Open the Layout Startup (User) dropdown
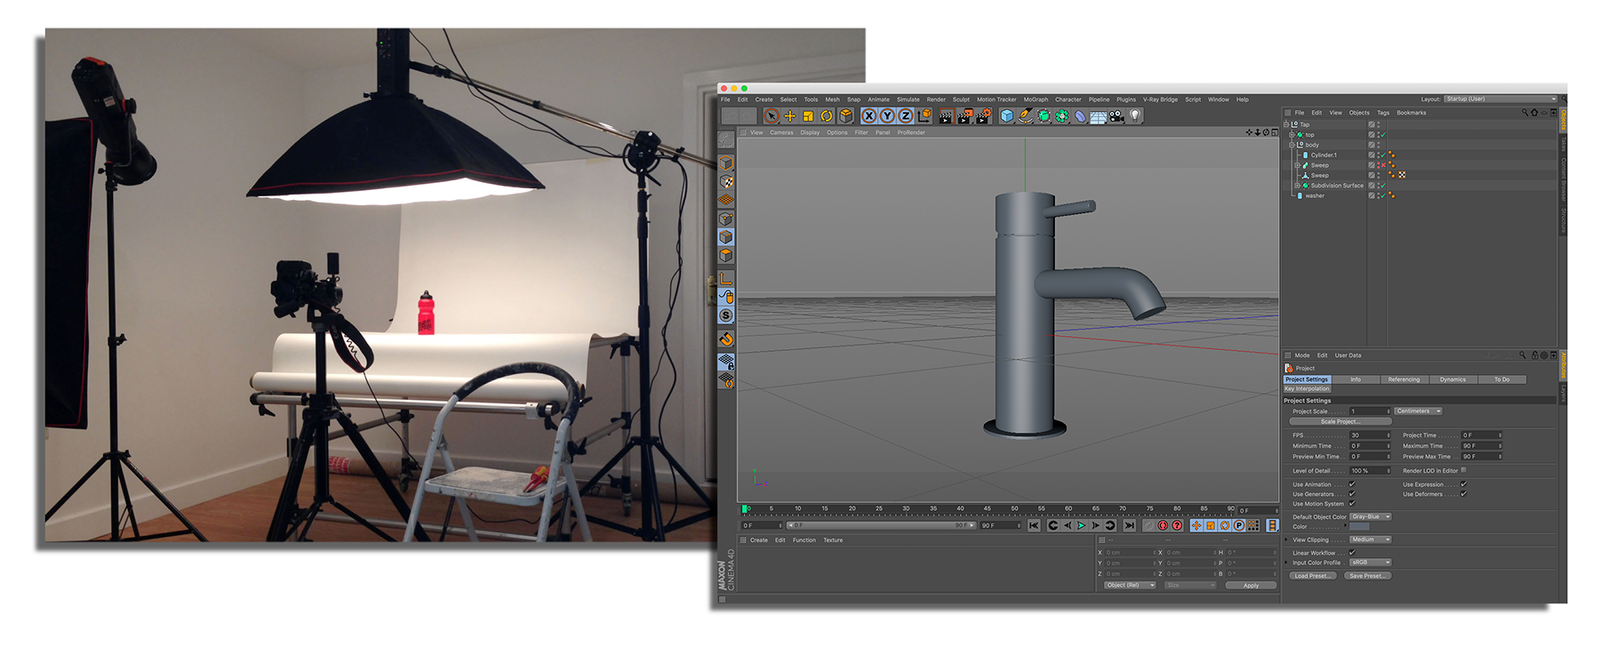 click(x=1500, y=99)
